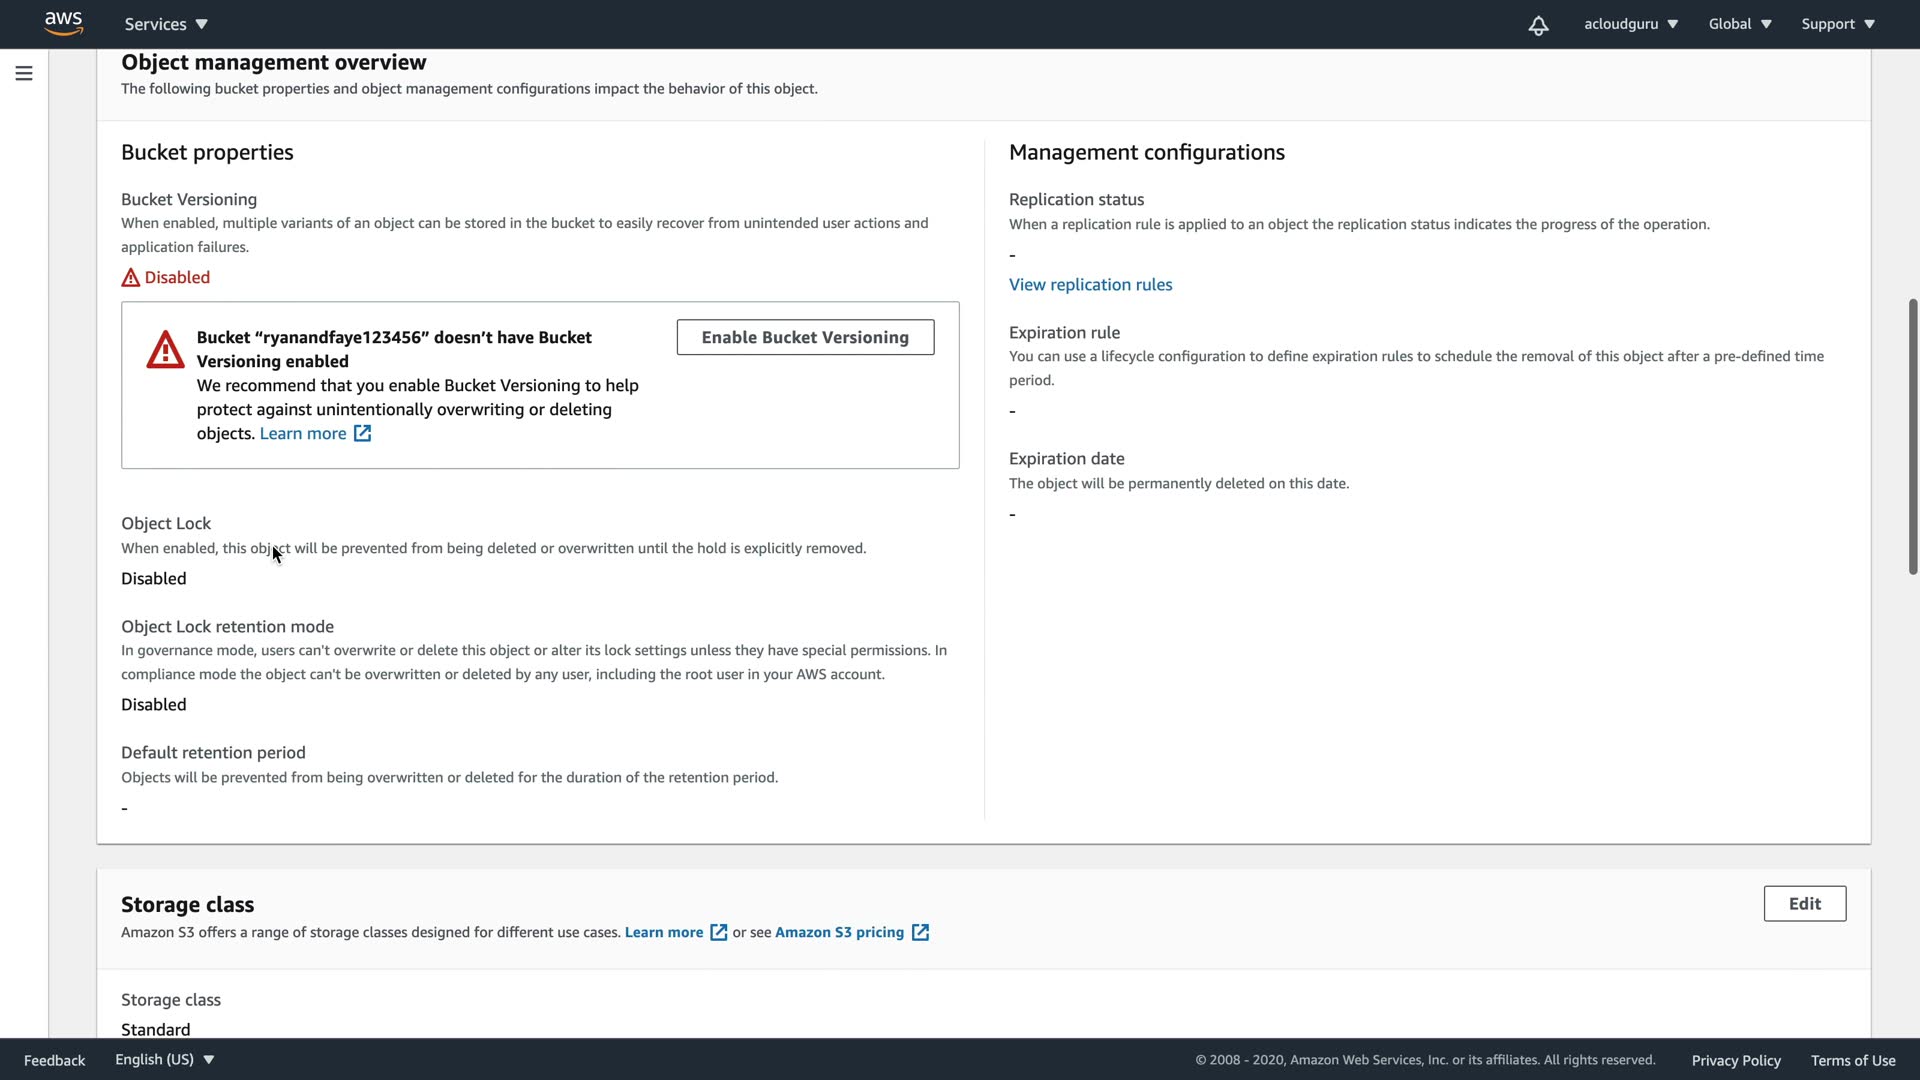Open the hamburger side navigation menu
Image resolution: width=1920 pixels, height=1080 pixels.
[x=24, y=74]
